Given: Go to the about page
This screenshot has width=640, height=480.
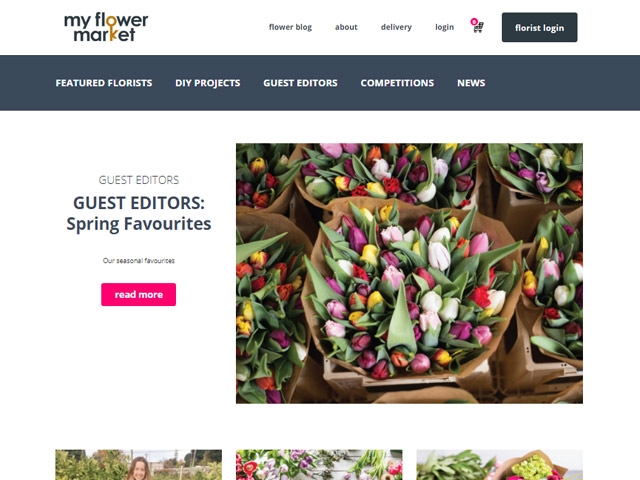Looking at the screenshot, I should (346, 27).
